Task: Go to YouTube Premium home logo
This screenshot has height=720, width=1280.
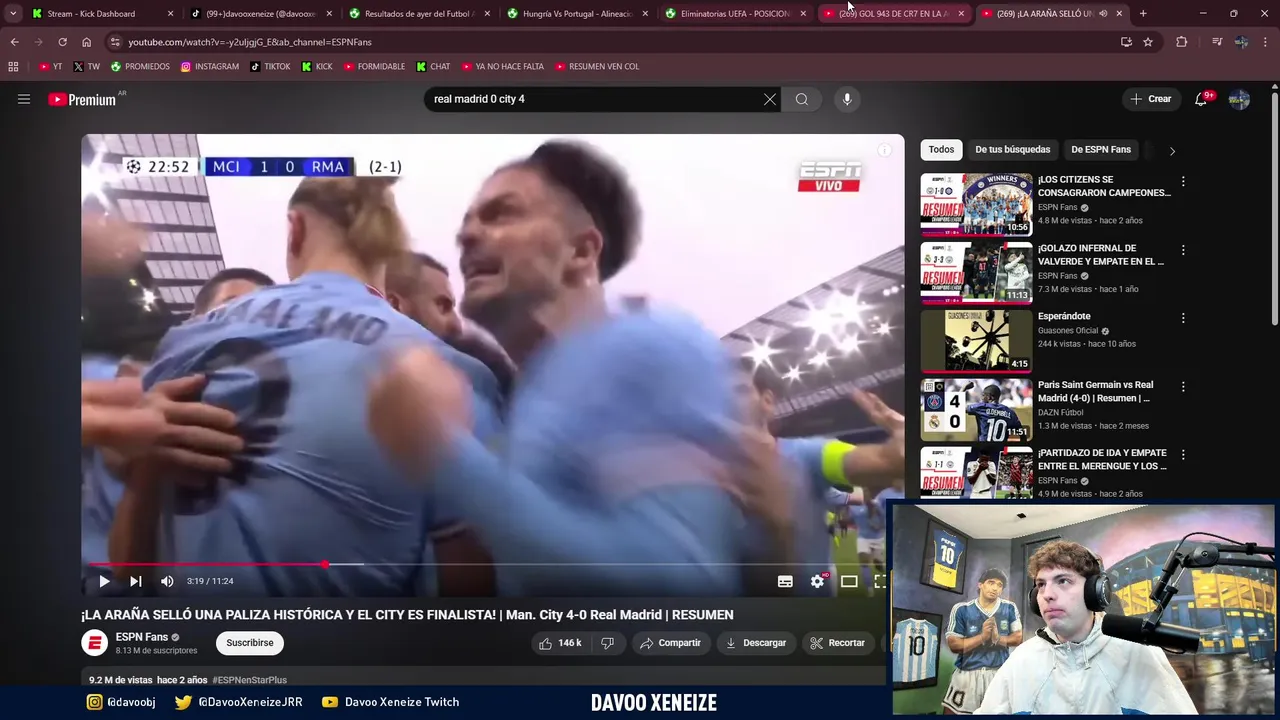Action: (x=83, y=99)
